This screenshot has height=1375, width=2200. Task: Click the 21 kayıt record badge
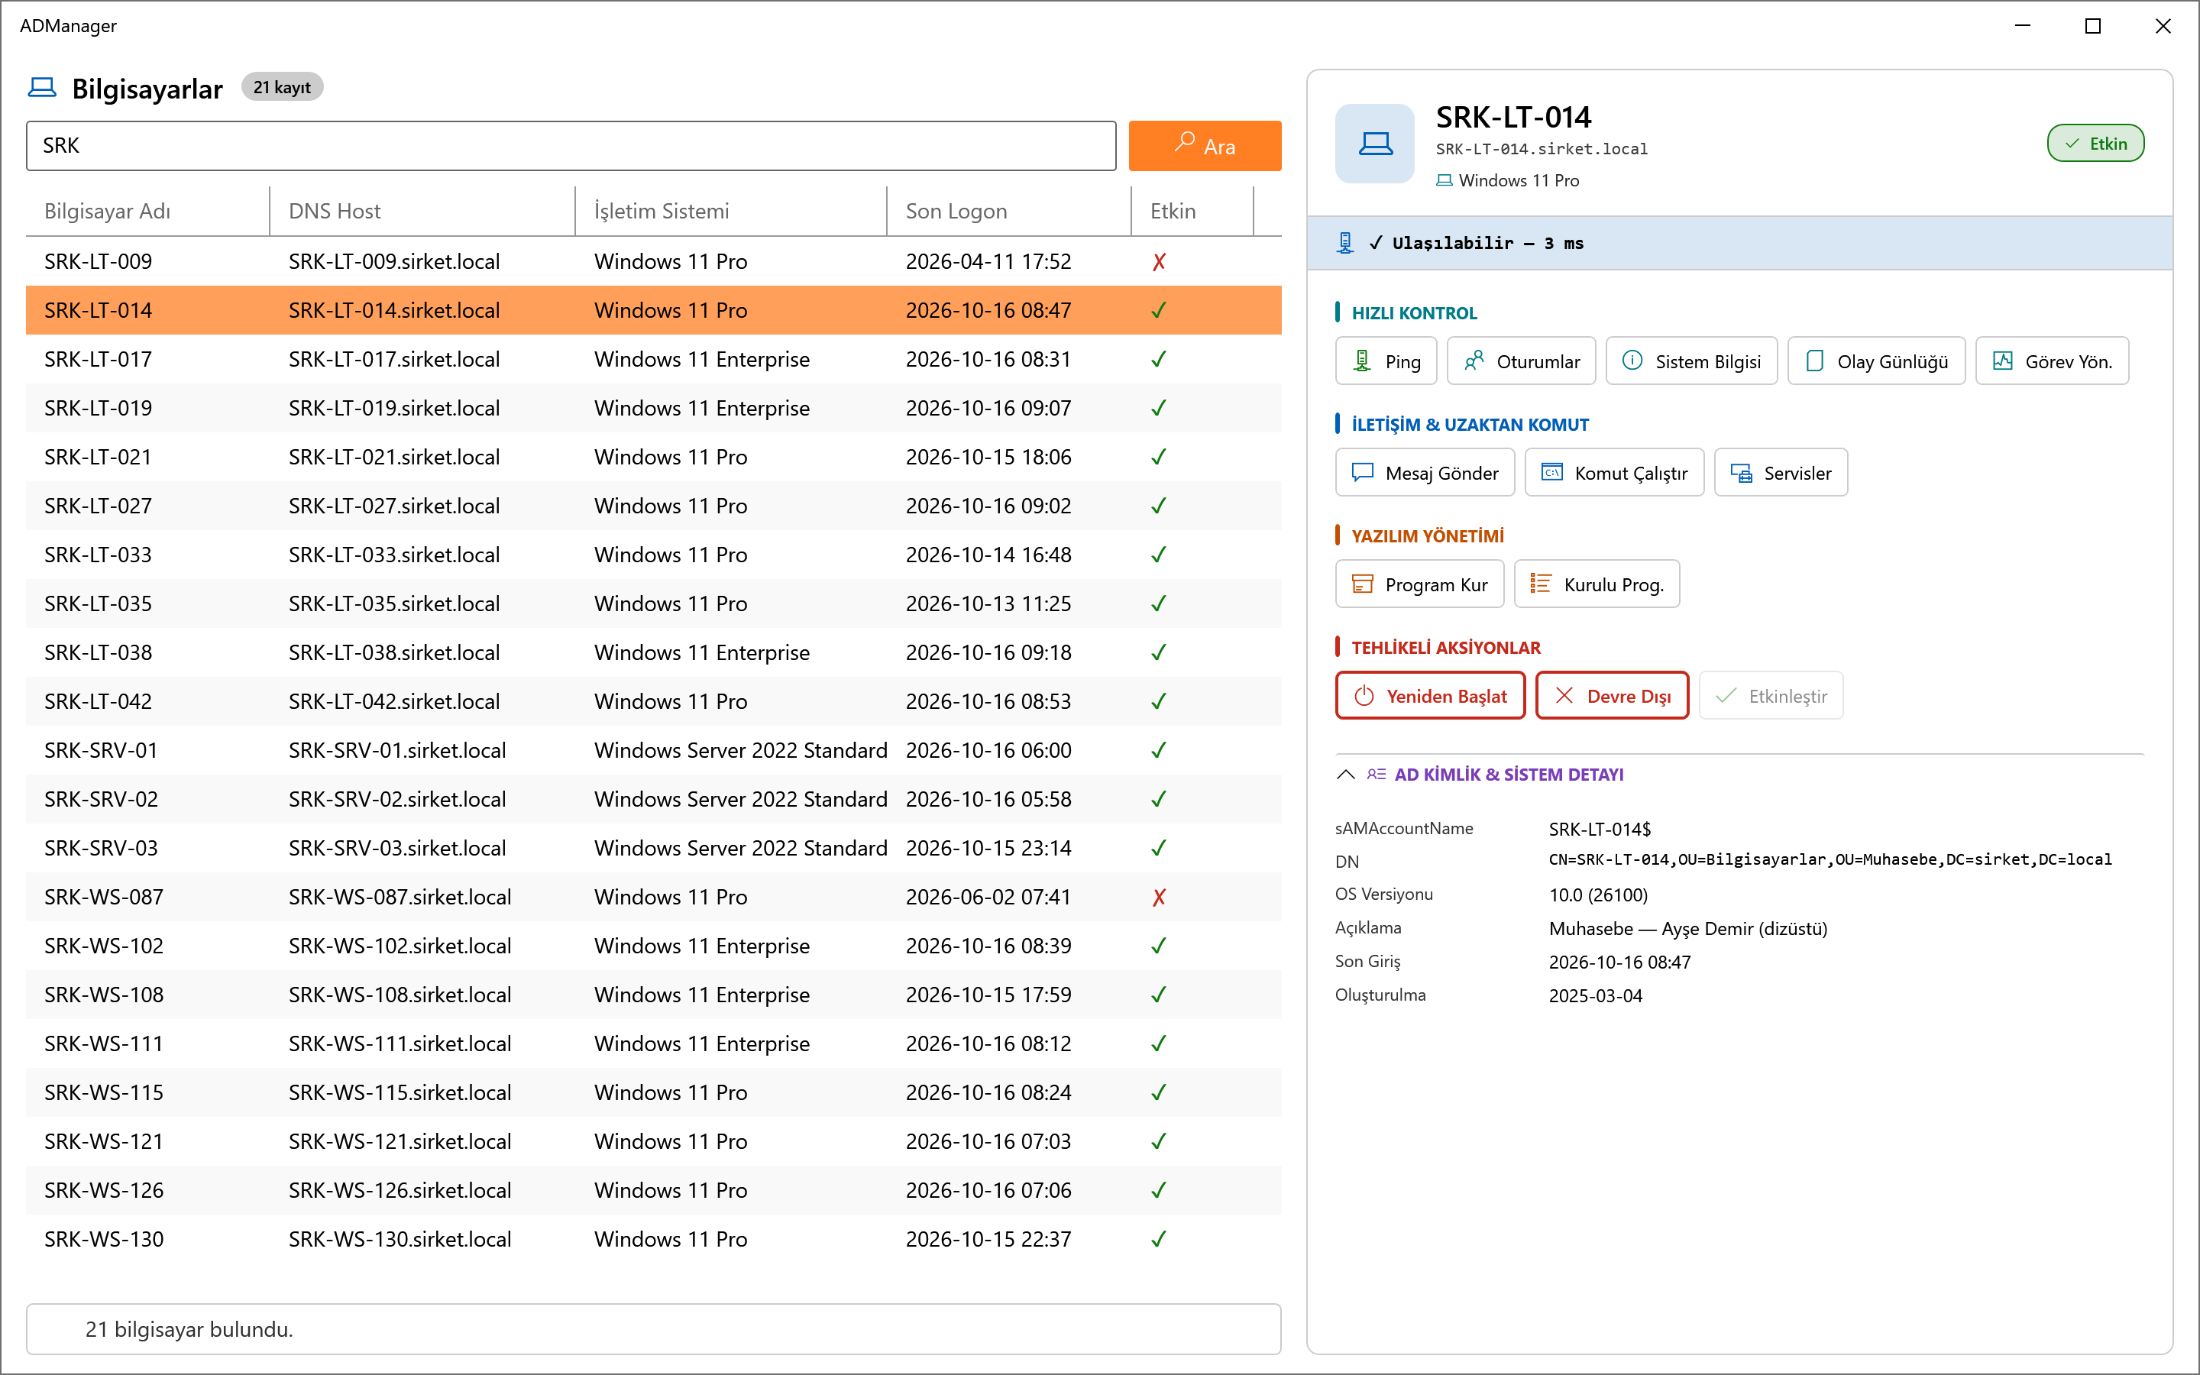coord(282,88)
